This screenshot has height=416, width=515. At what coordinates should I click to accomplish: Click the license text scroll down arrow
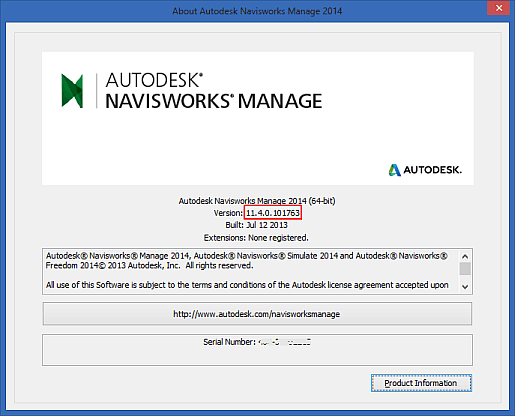coord(465,286)
